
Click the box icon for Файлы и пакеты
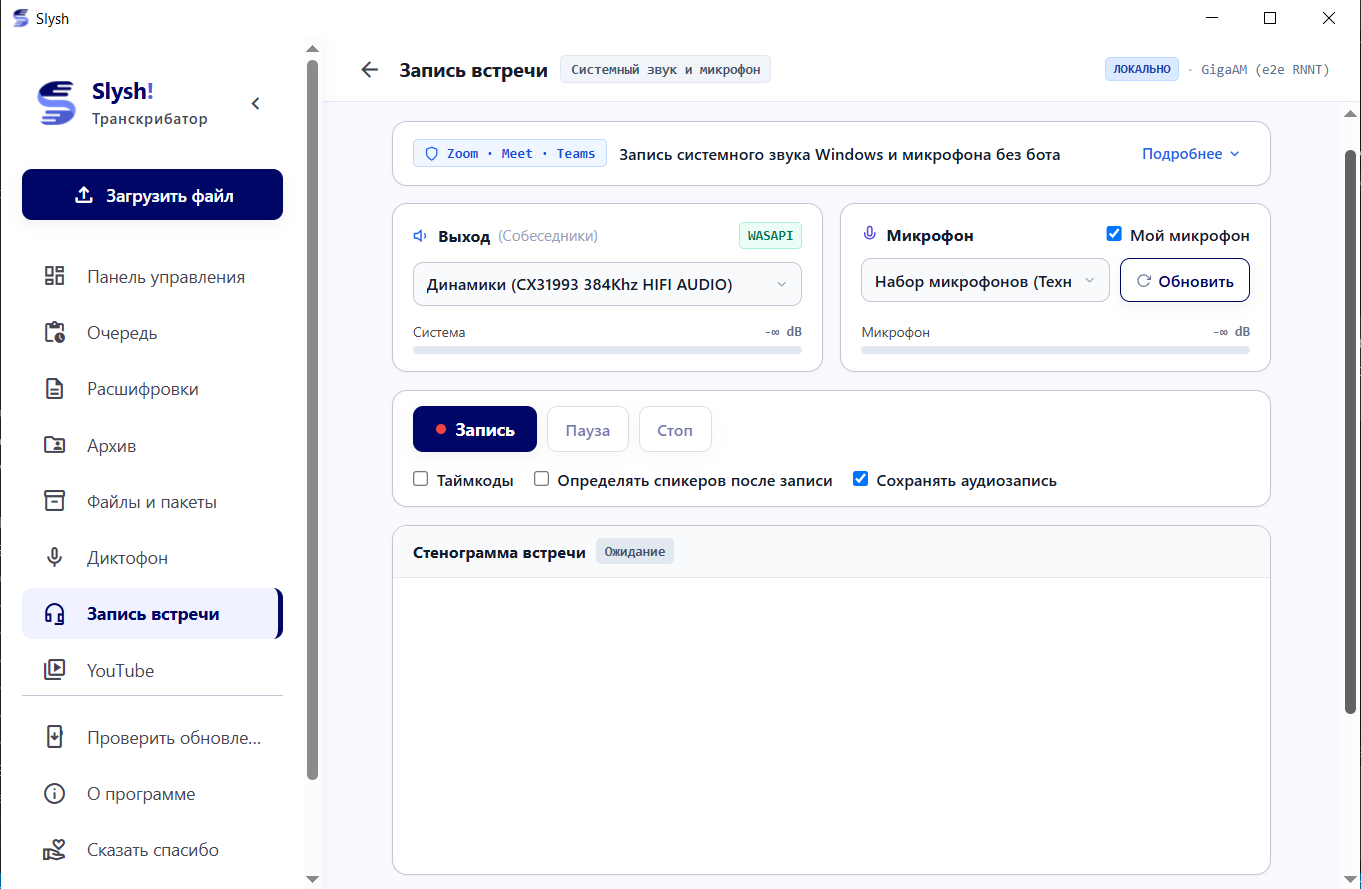pyautogui.click(x=54, y=501)
